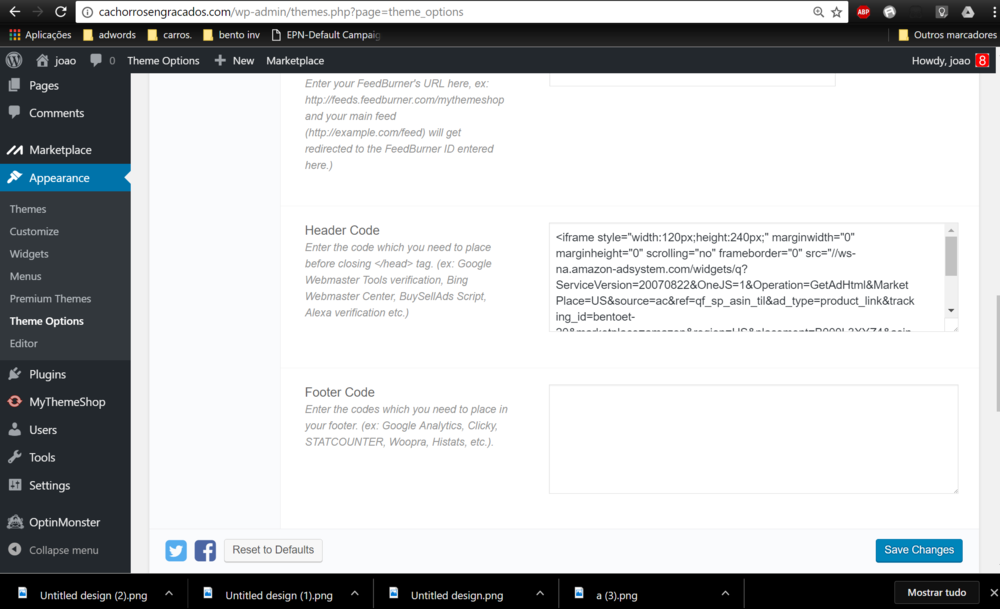Click the Twitter icon near Reset to Defaults
The width and height of the screenshot is (1000, 609).
tap(175, 550)
